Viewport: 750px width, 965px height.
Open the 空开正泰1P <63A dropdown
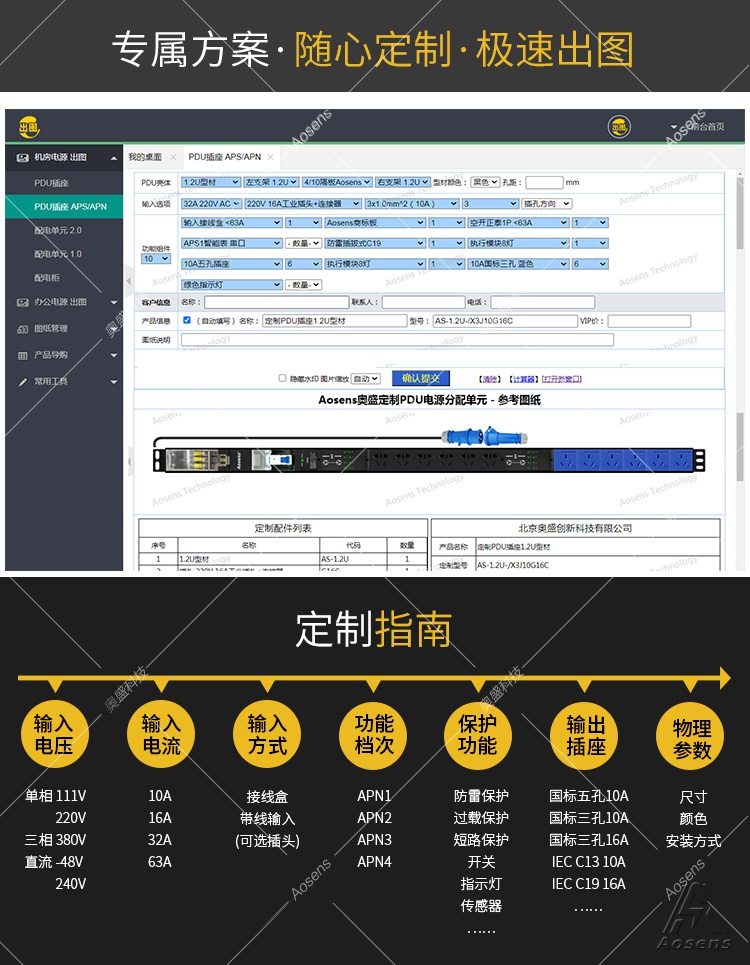518,223
